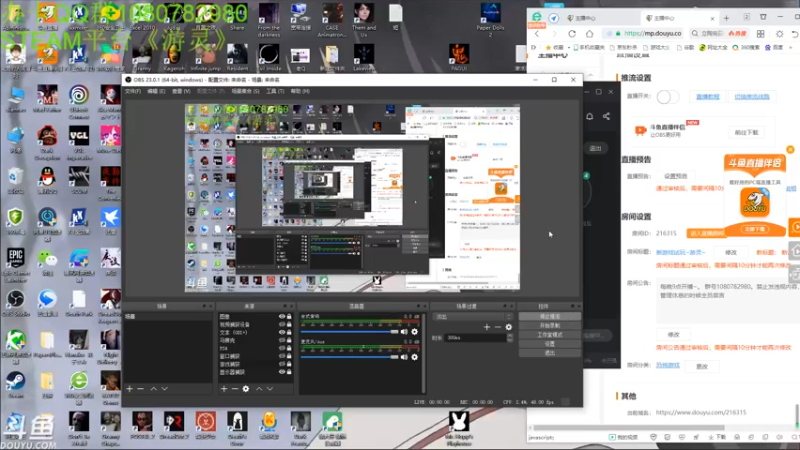
Task: Close the orange Douyu companion popup ad
Action: coord(790,149)
